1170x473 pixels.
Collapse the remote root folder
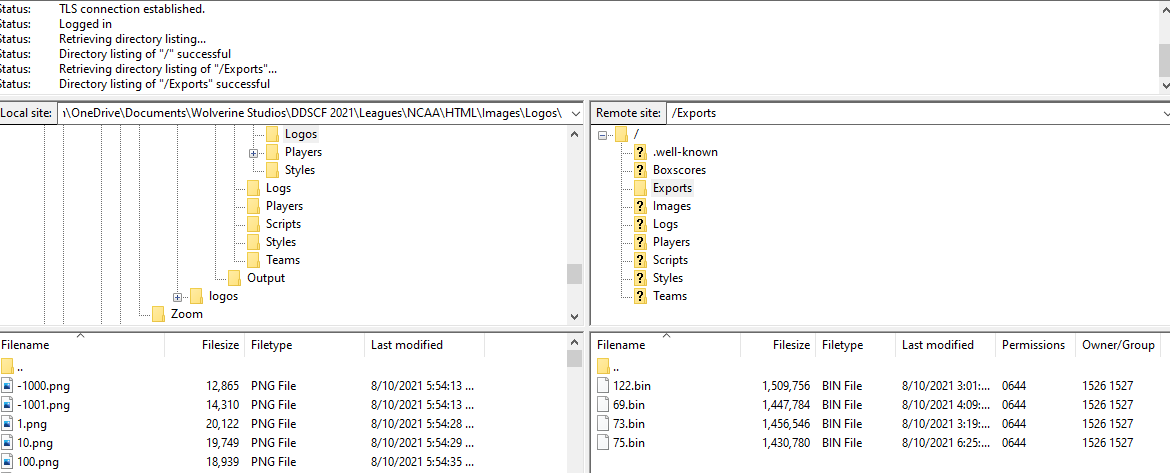[602, 134]
